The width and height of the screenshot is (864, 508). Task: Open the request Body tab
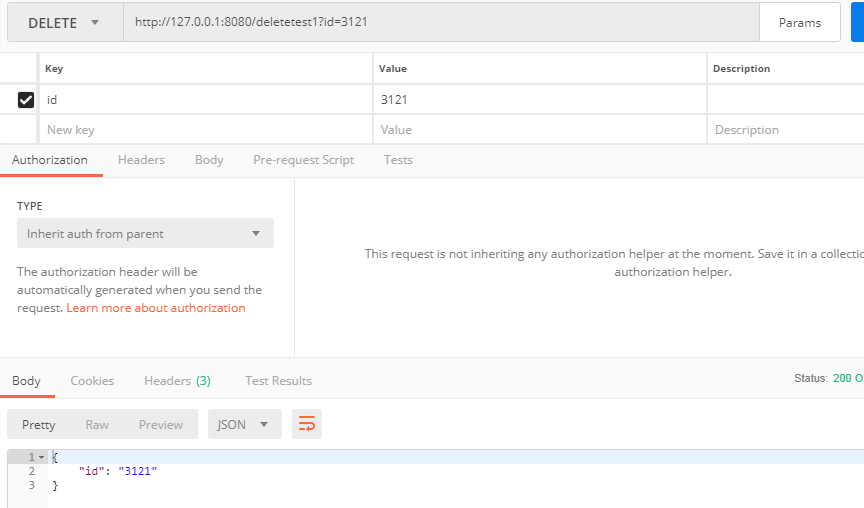click(x=209, y=160)
